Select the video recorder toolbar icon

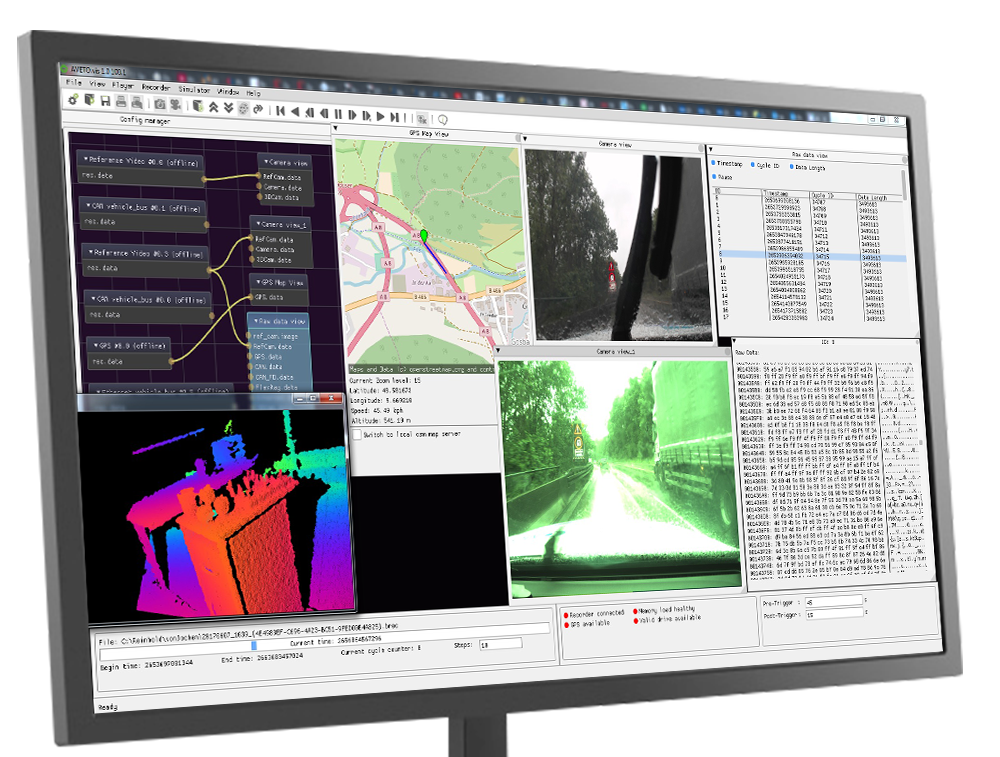pos(175,105)
